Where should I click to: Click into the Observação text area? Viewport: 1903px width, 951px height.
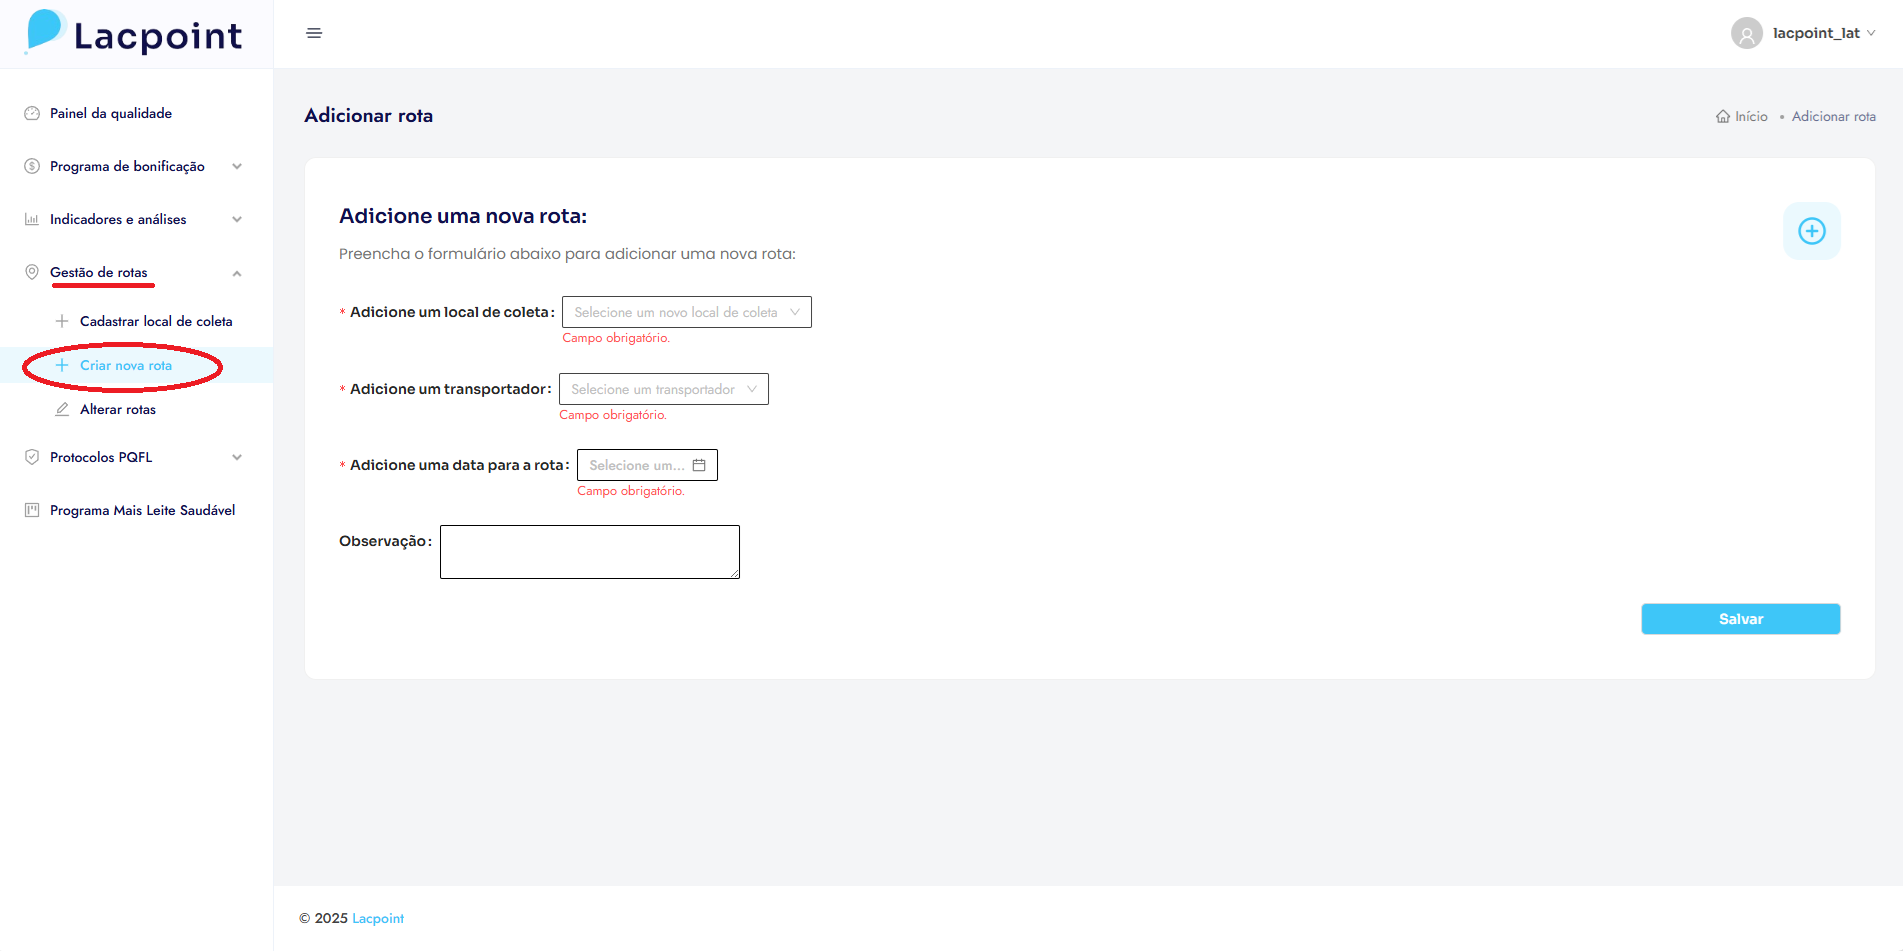click(x=589, y=552)
